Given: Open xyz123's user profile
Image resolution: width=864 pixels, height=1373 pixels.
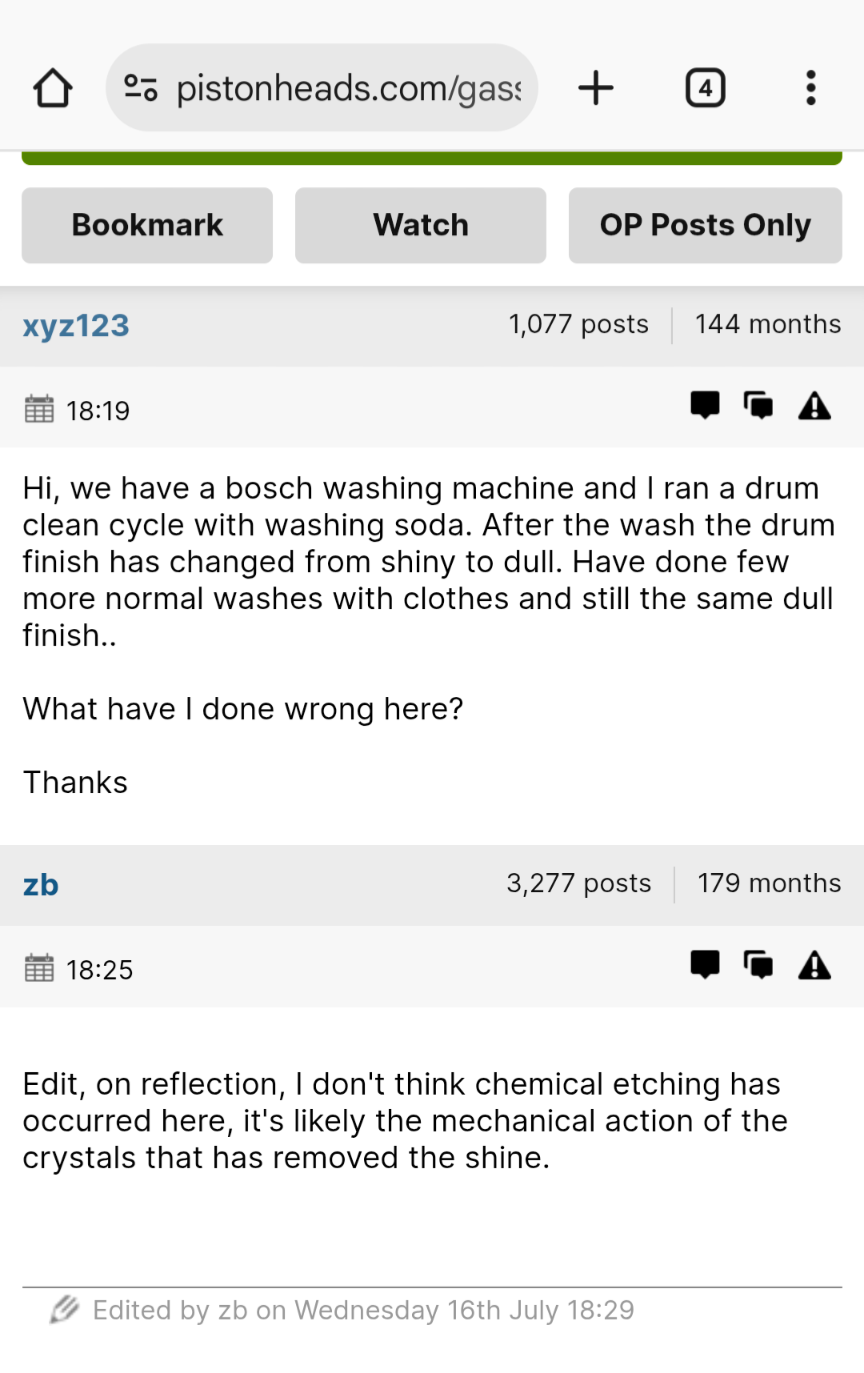Looking at the screenshot, I should 76,325.
